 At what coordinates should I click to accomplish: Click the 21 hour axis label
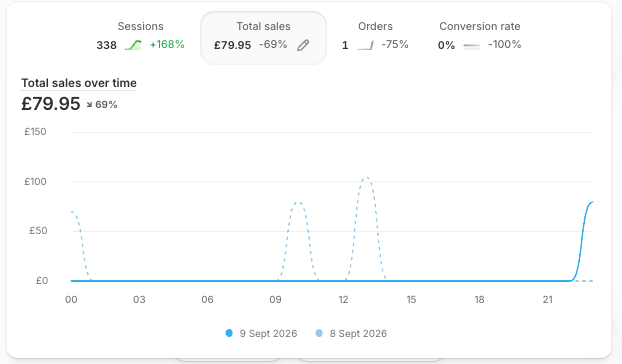547,300
